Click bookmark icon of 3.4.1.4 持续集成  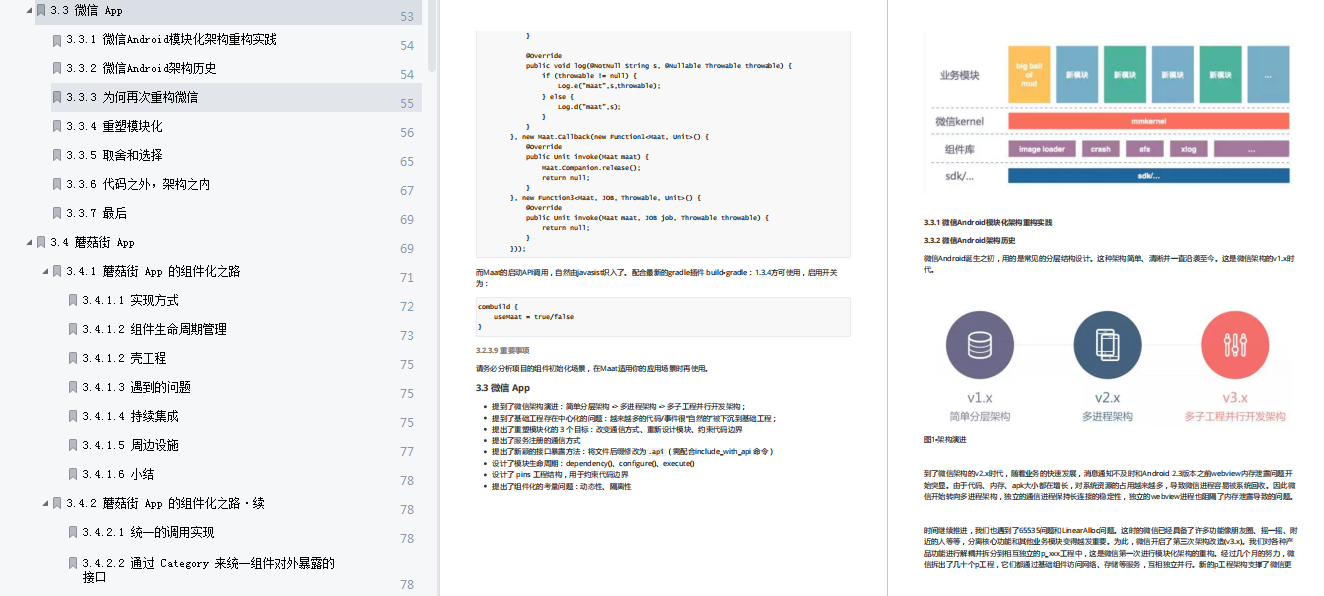click(x=73, y=416)
